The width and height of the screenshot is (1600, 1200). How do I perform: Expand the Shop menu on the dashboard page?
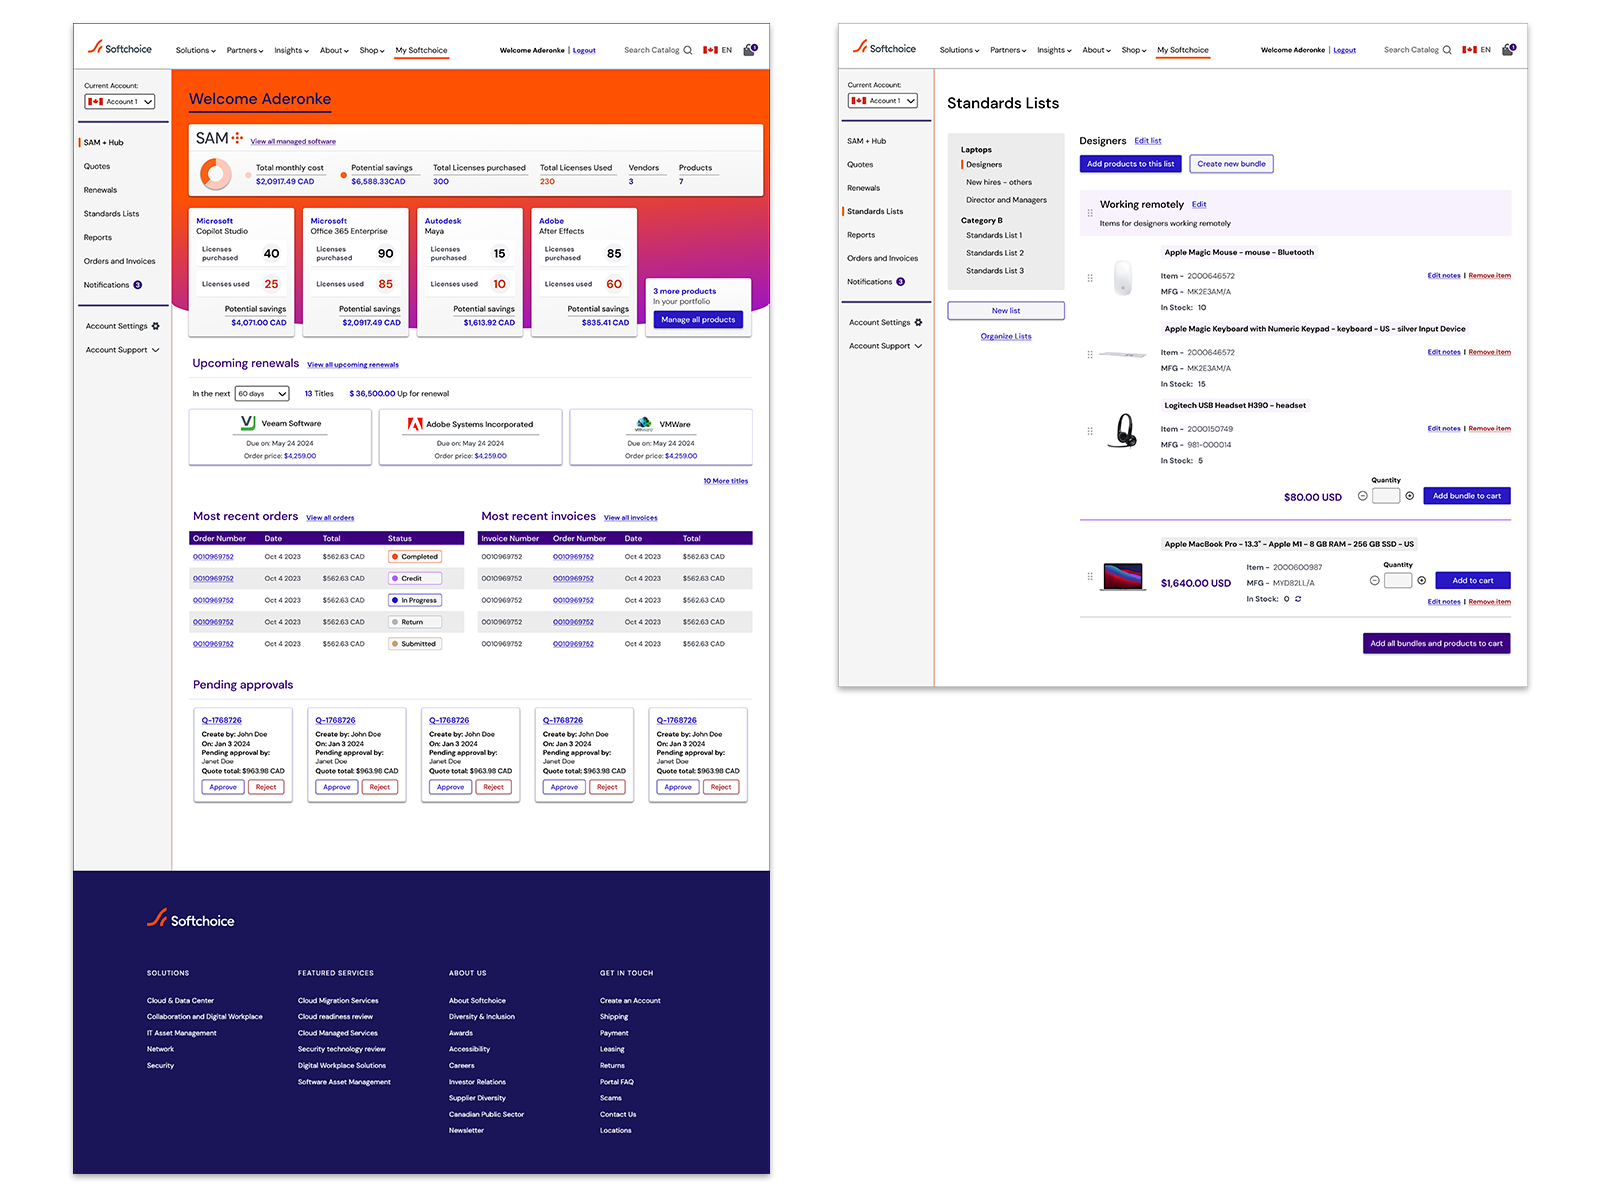pos(372,50)
